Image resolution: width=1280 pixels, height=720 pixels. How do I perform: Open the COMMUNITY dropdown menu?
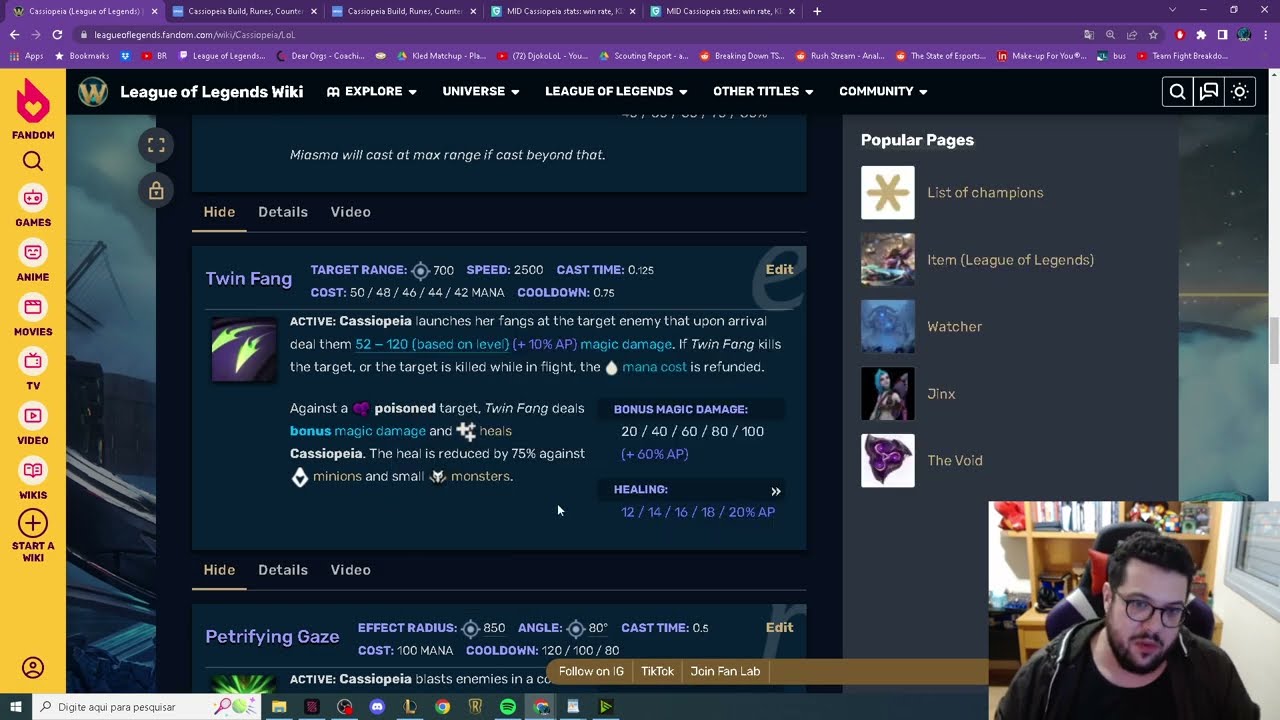(x=883, y=91)
